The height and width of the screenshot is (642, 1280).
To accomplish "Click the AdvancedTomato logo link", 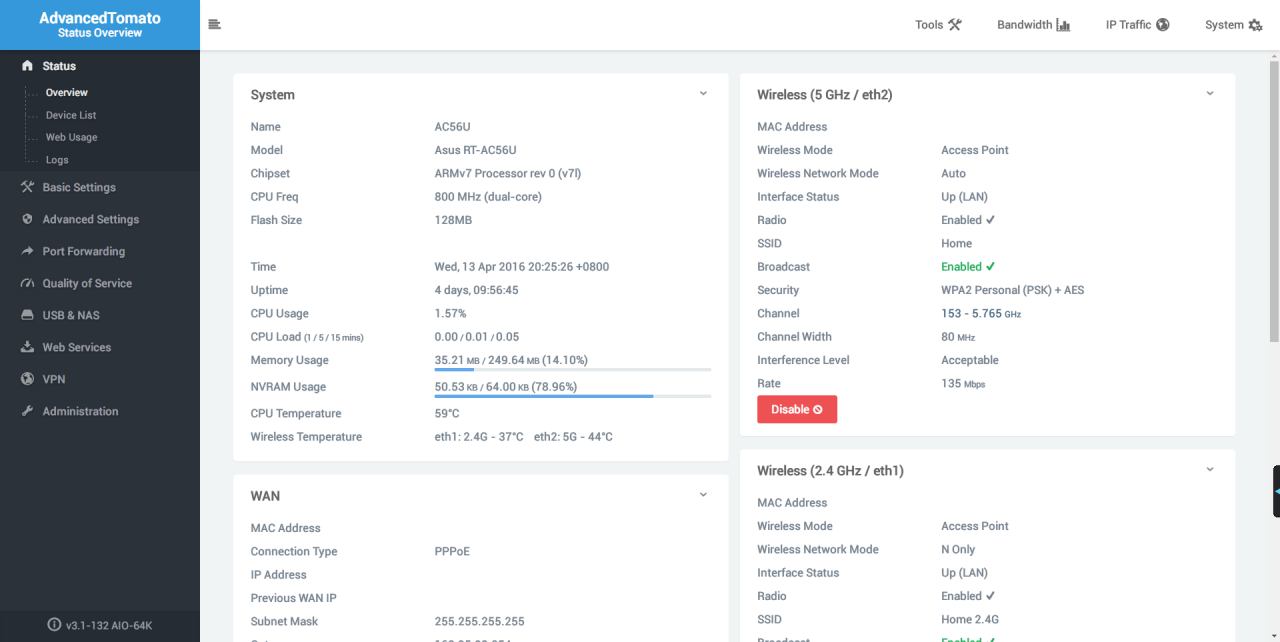I will [x=100, y=25].
